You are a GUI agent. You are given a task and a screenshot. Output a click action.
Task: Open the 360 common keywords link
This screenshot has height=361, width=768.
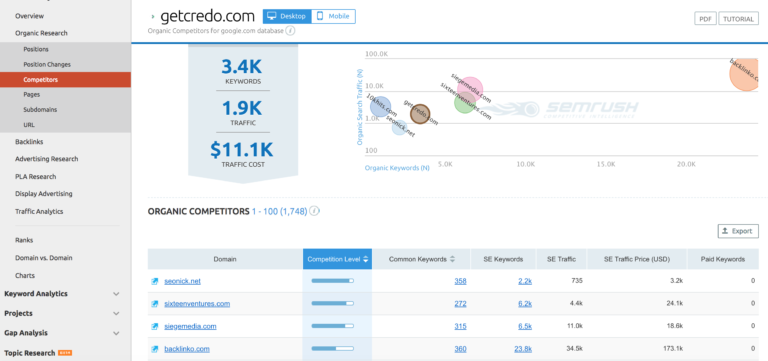point(460,349)
